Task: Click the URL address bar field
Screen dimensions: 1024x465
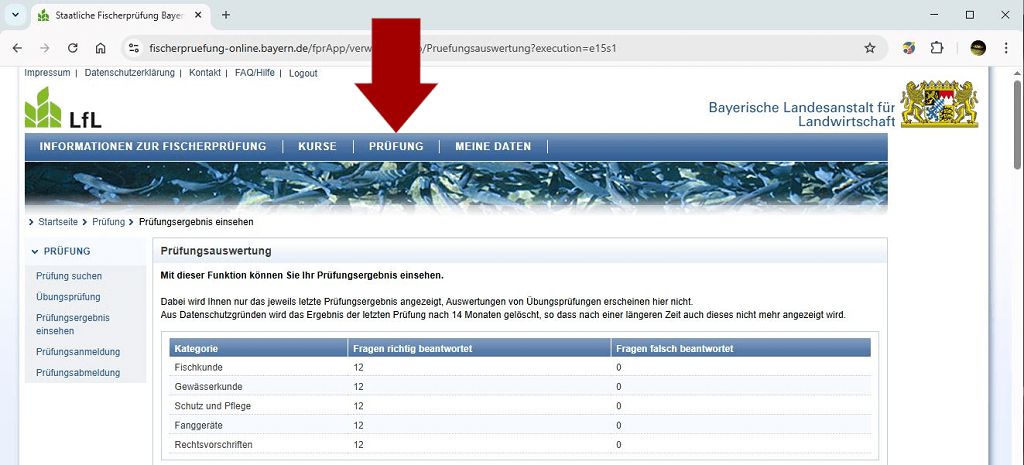Action: coord(500,48)
